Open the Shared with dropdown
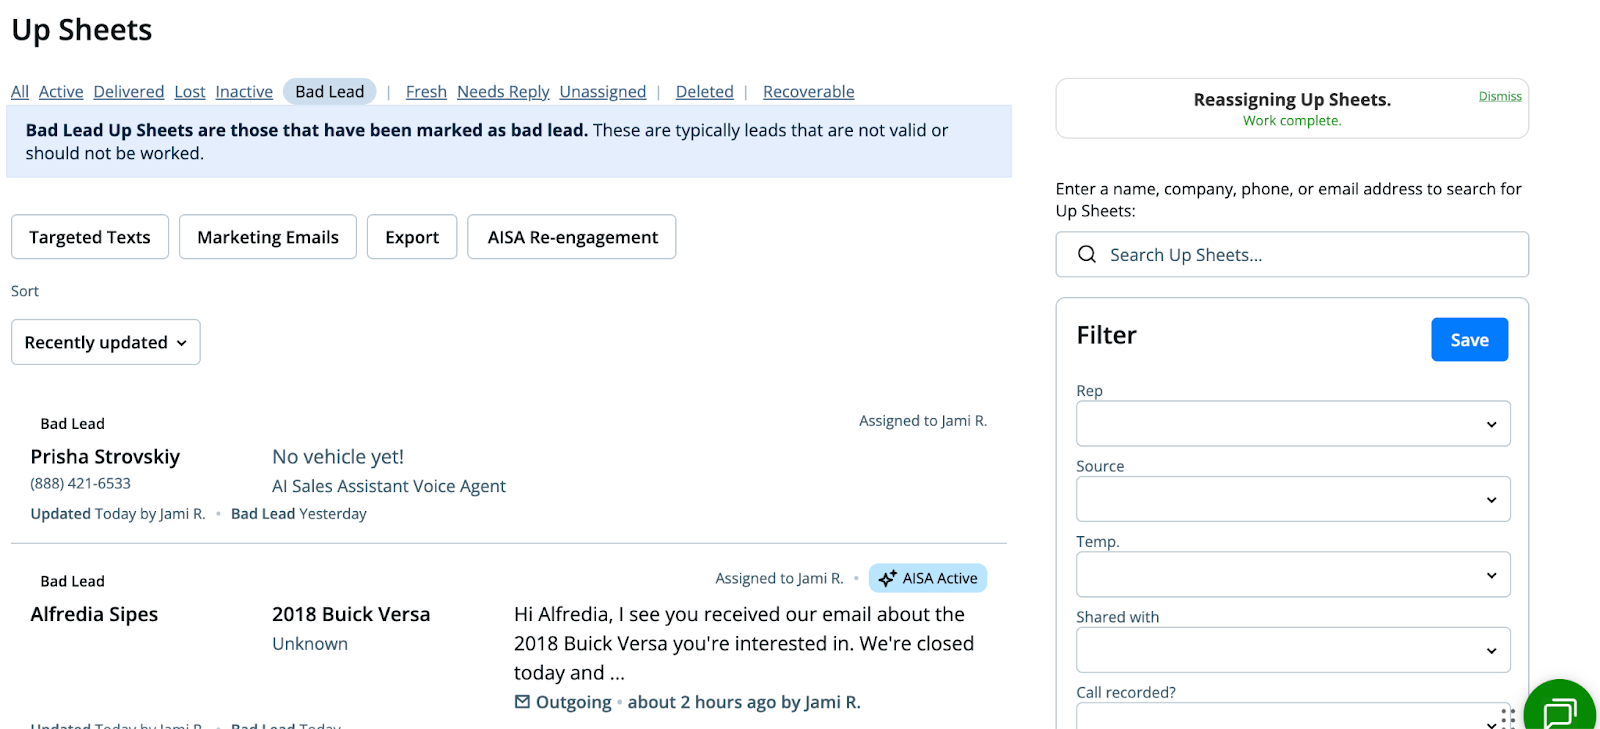Screen dimensions: 1600x729 [x=1293, y=650]
